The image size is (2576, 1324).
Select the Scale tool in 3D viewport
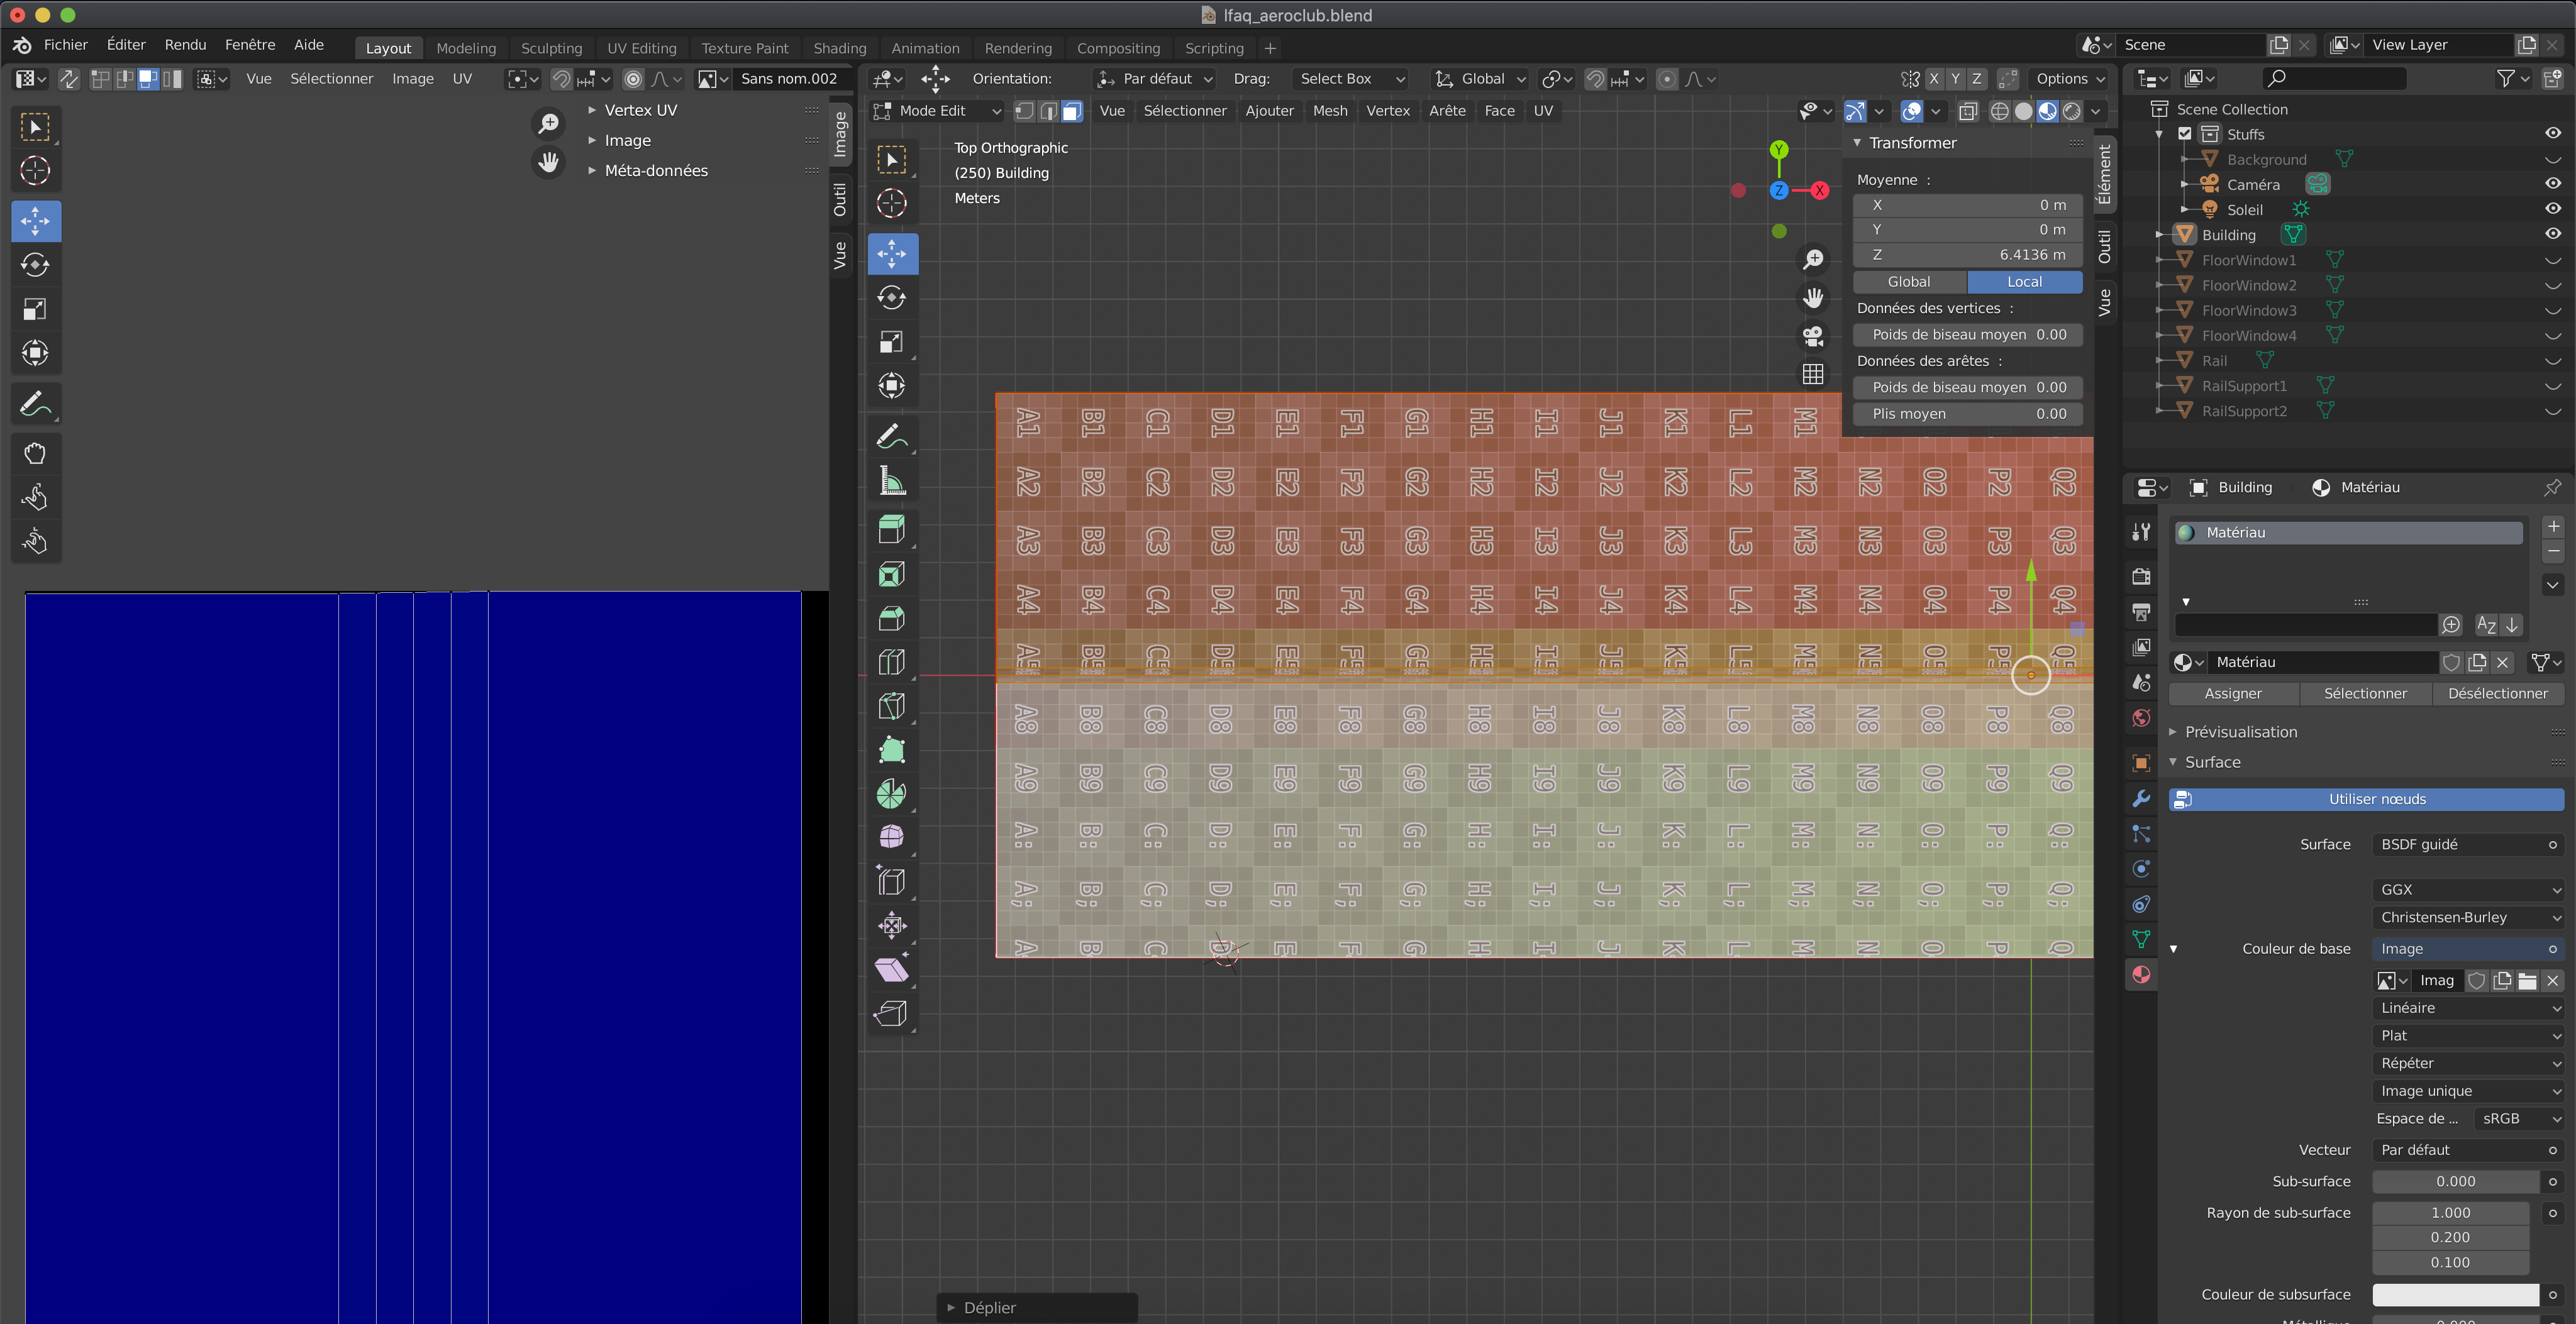point(892,342)
